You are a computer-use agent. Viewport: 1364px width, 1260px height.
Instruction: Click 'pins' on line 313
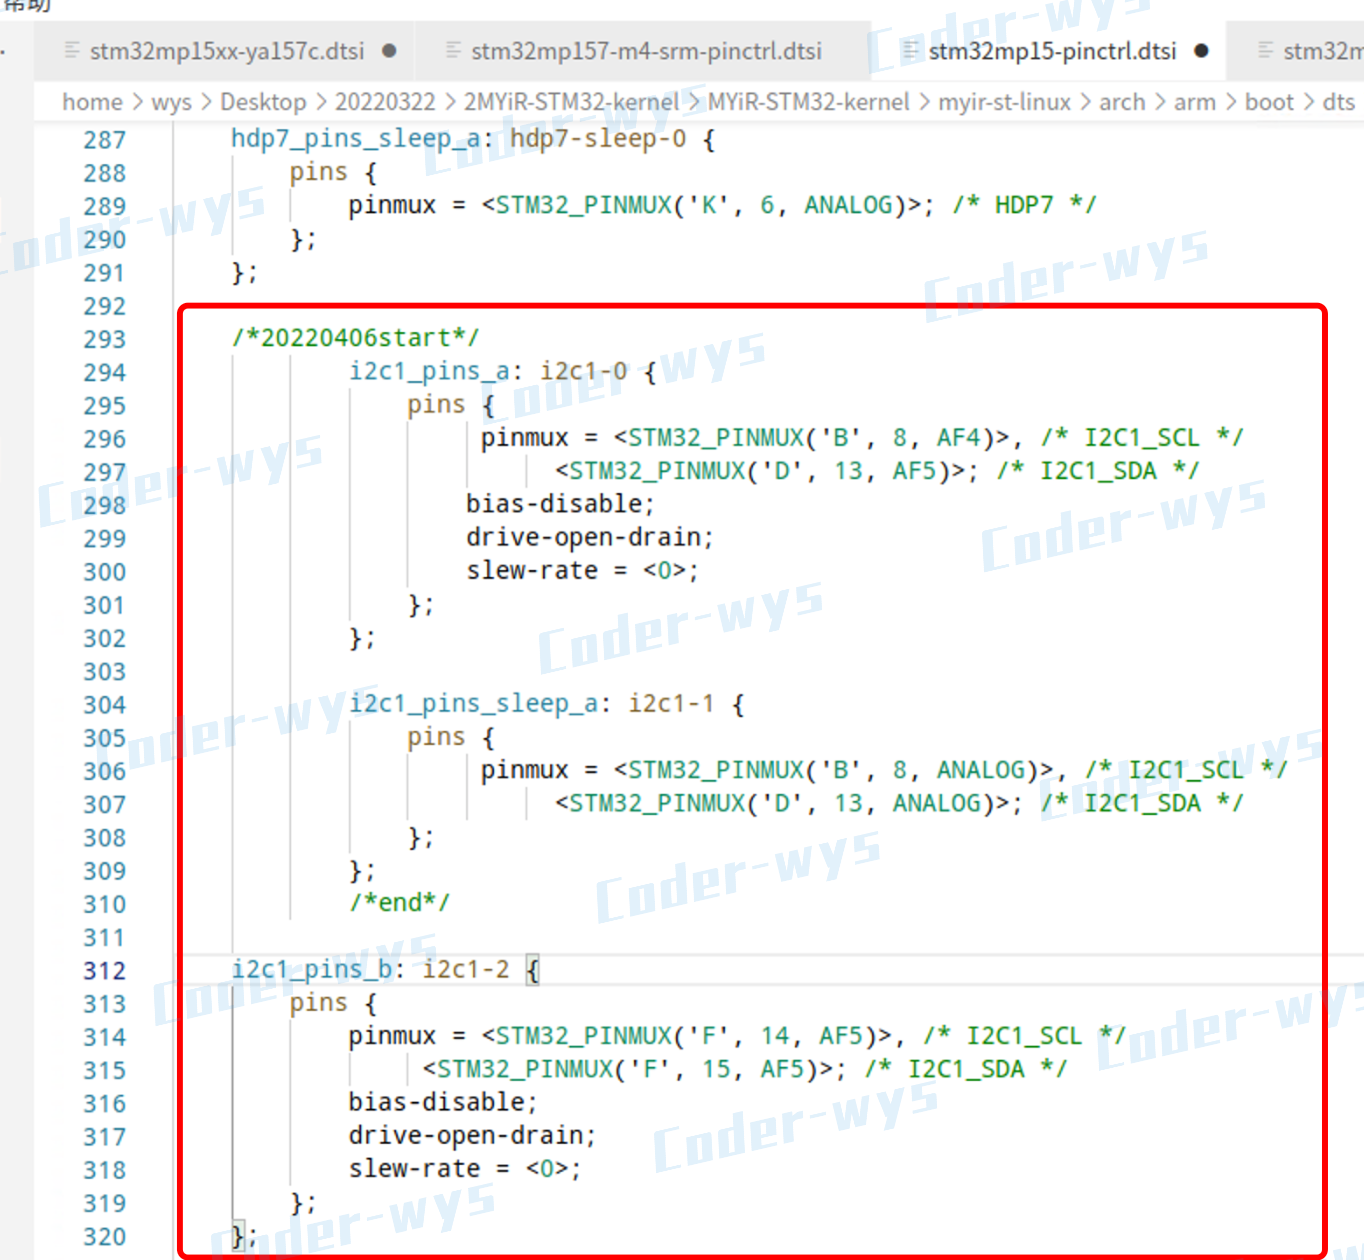[319, 1003]
